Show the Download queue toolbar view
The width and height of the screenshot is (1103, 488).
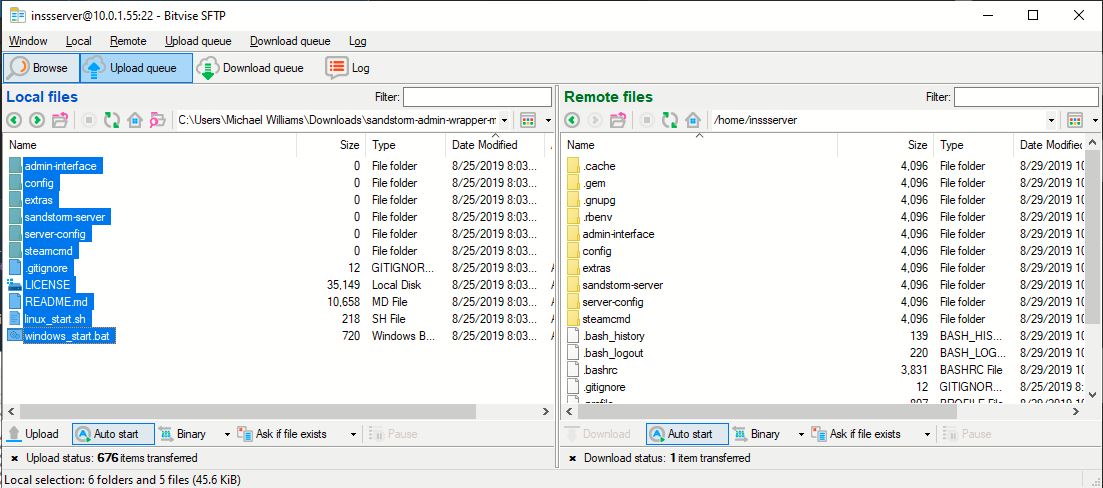pos(250,68)
